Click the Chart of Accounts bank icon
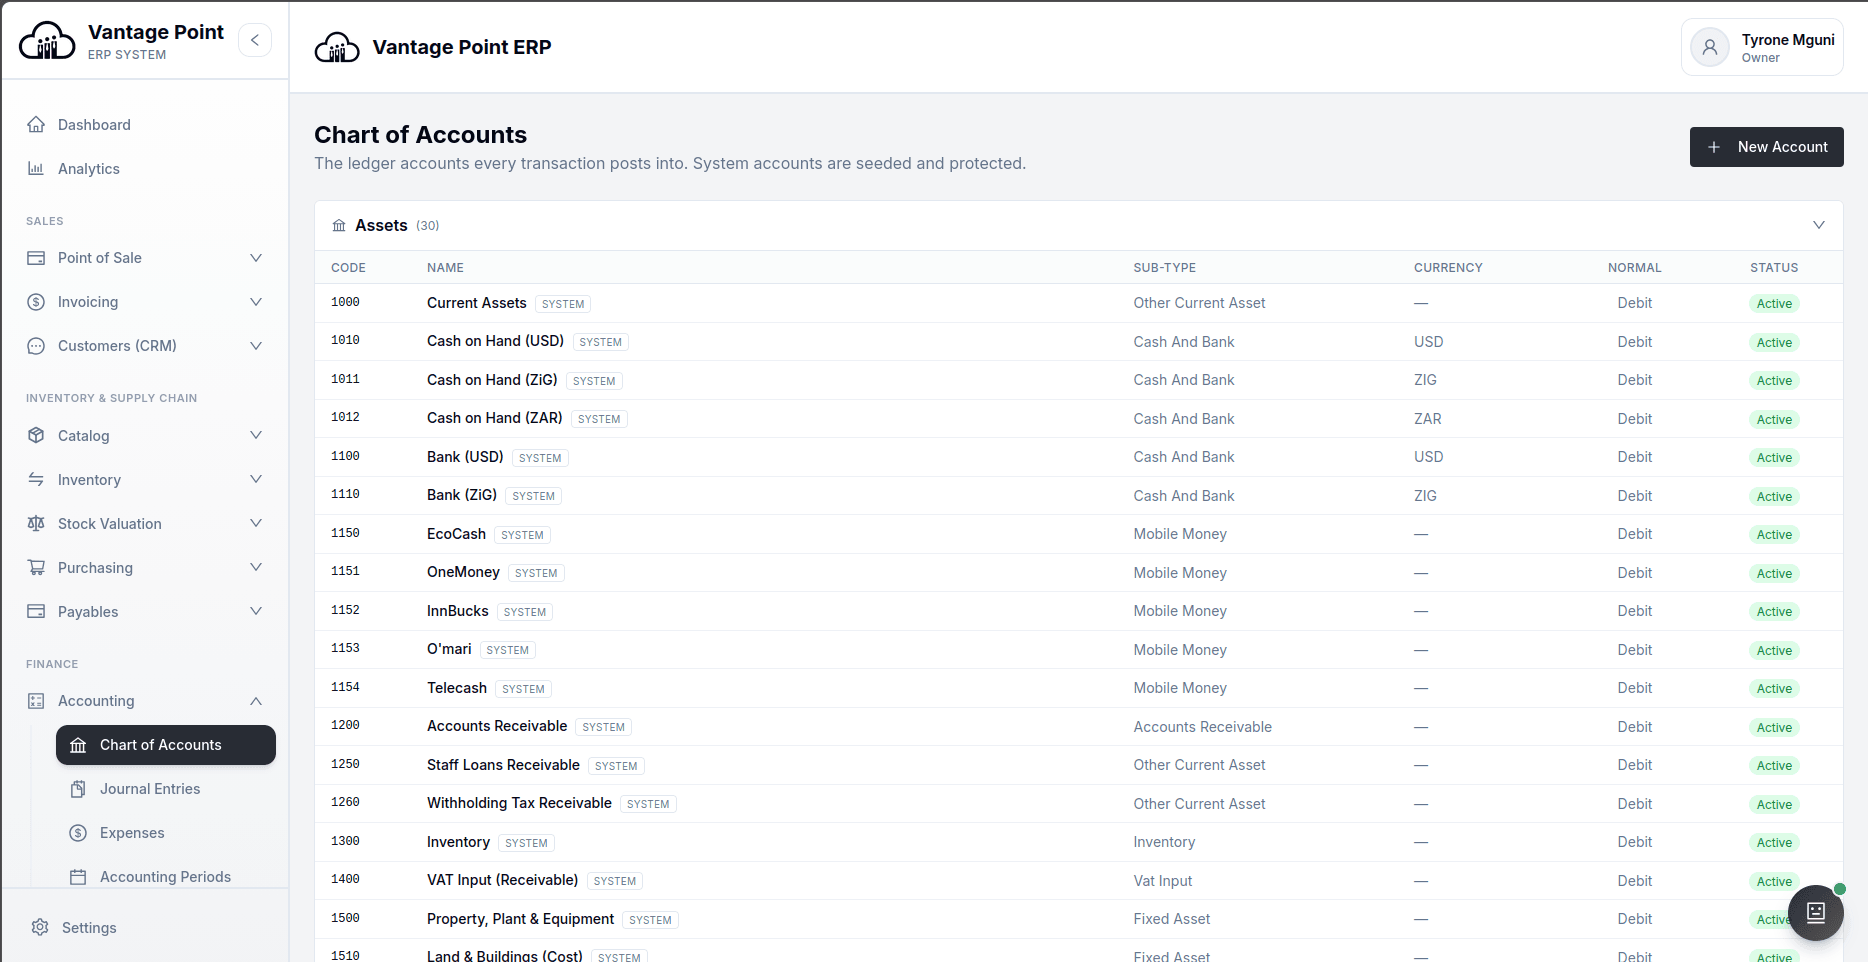 click(78, 745)
